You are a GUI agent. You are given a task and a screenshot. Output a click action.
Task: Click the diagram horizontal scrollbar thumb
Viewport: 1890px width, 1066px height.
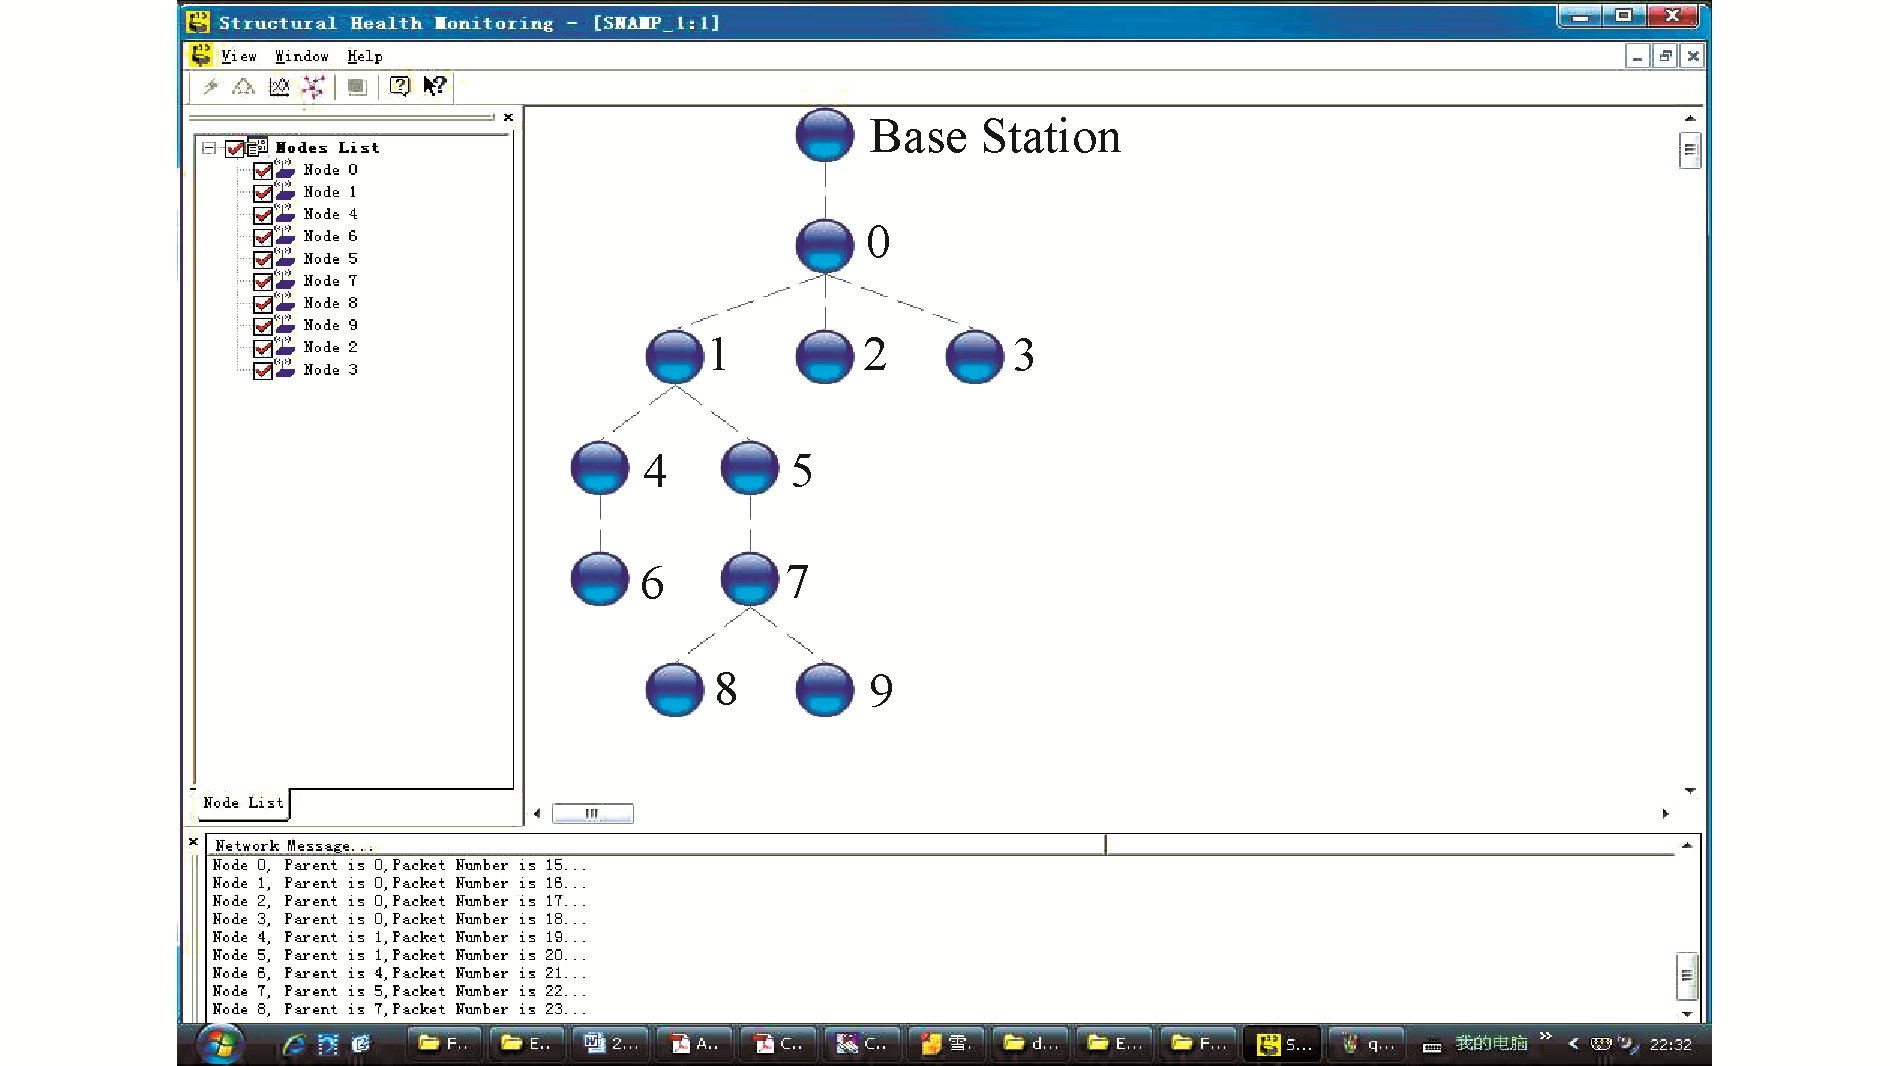pos(592,814)
